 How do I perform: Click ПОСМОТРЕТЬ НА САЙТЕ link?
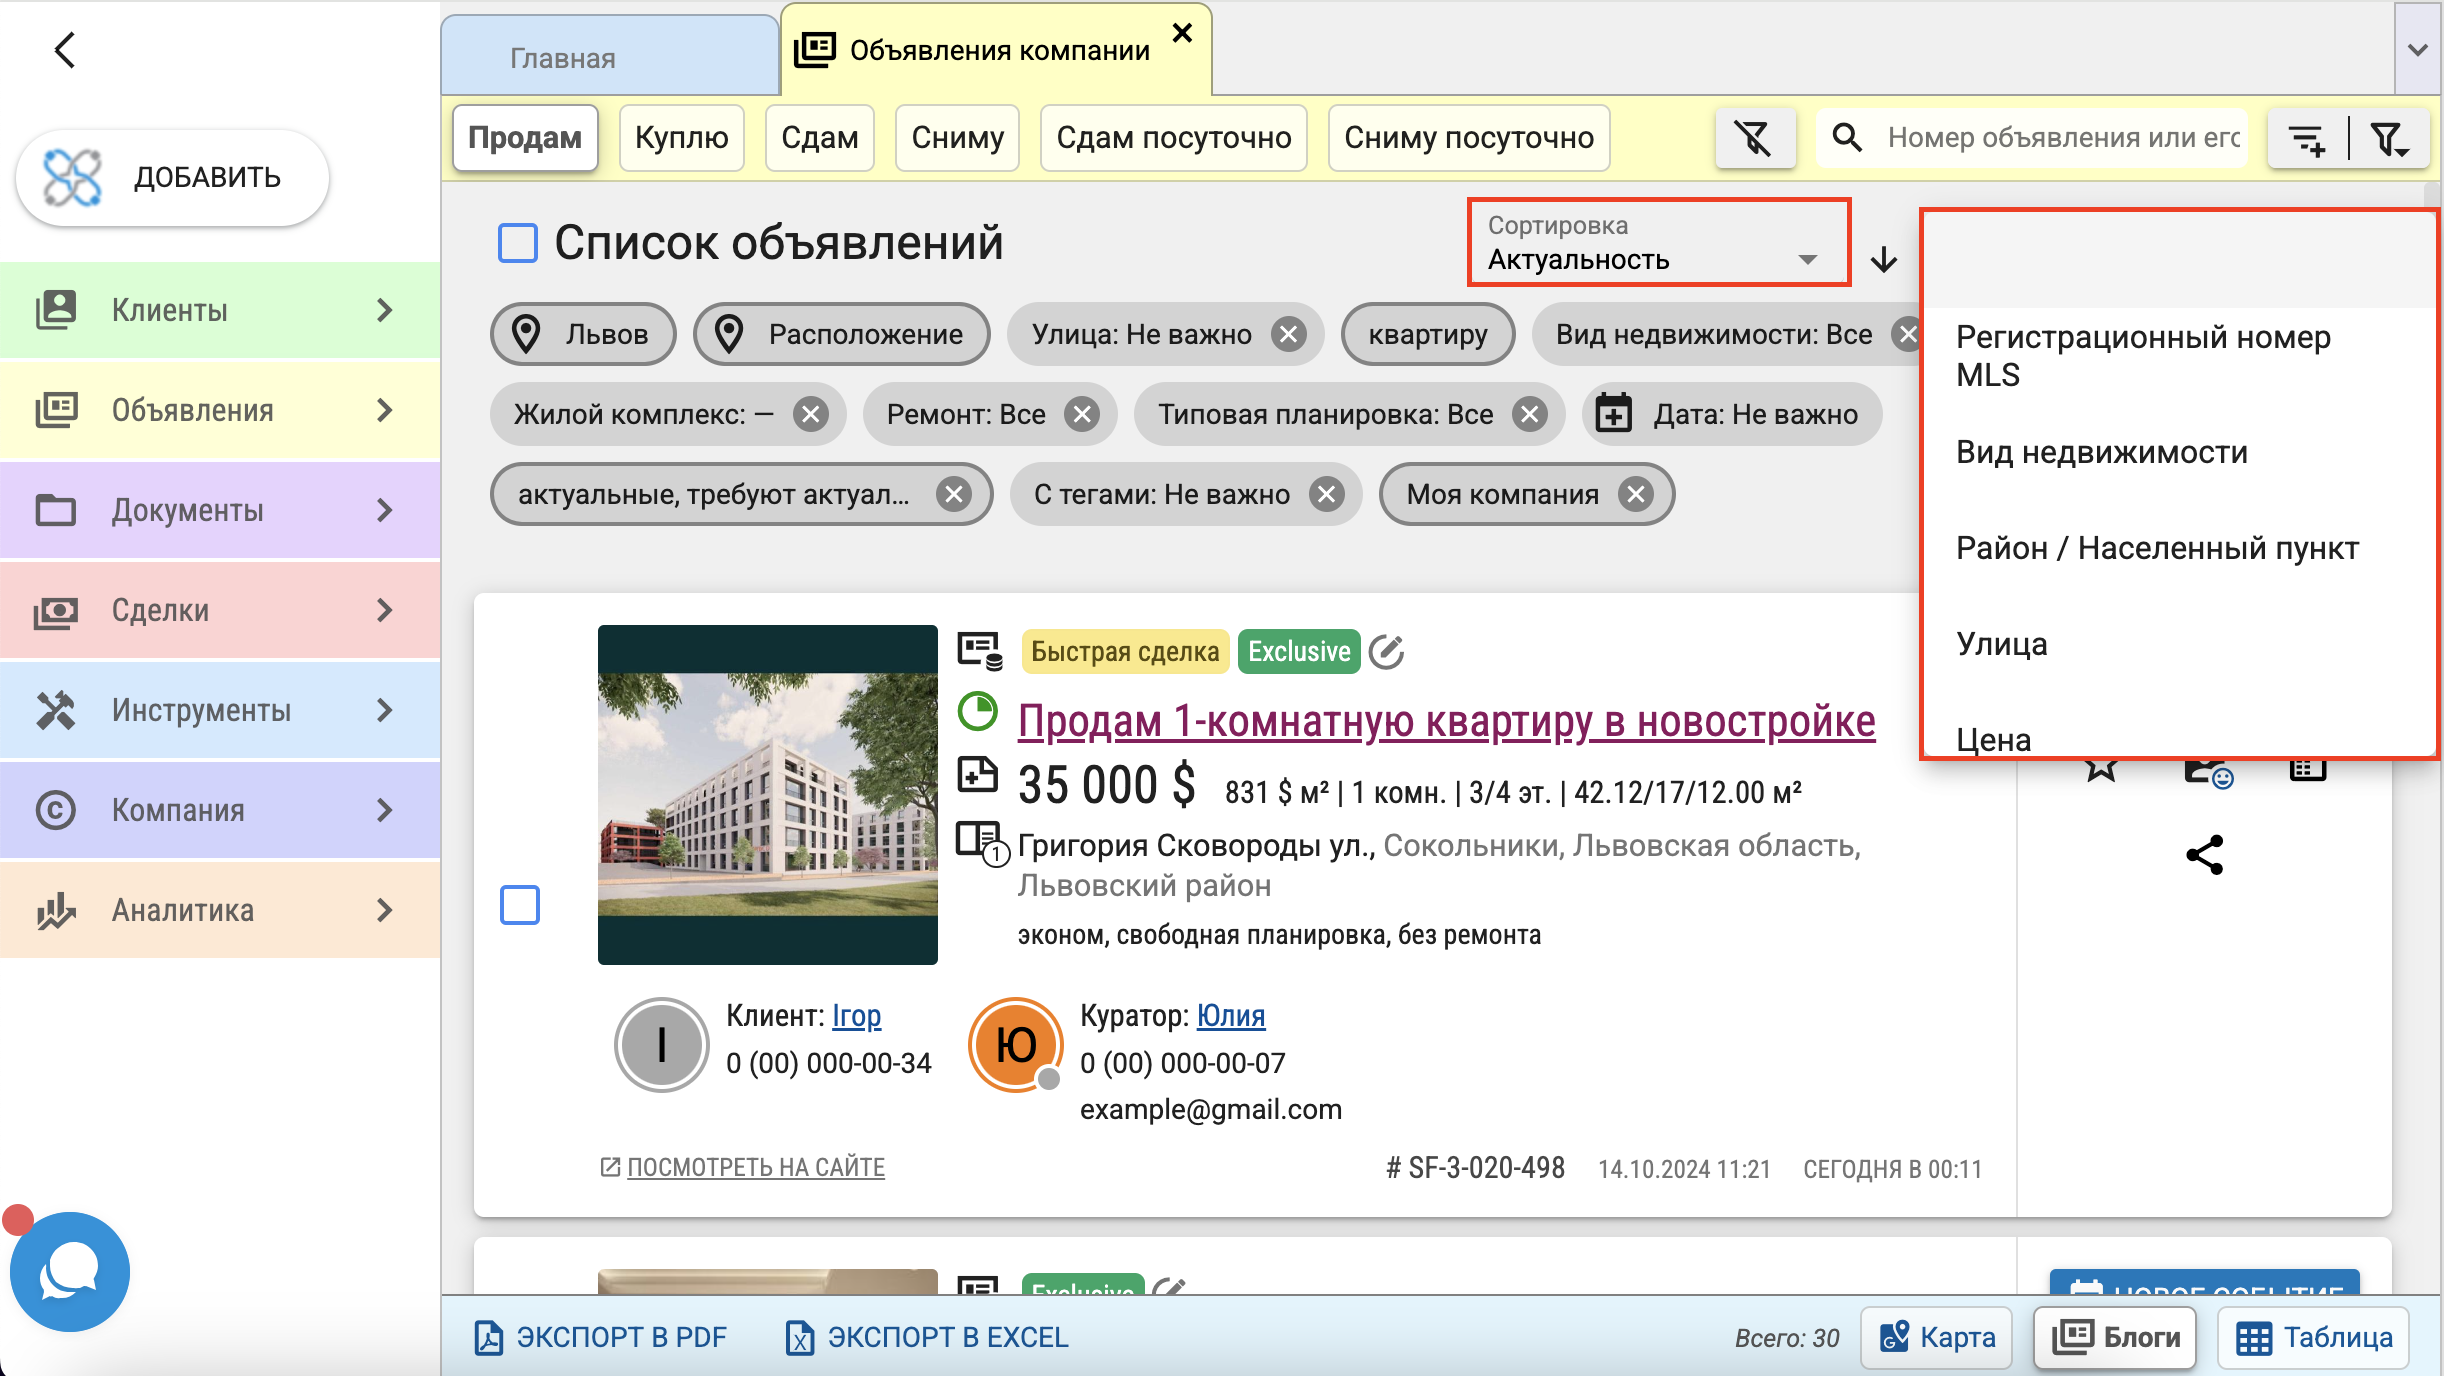pos(742,1167)
